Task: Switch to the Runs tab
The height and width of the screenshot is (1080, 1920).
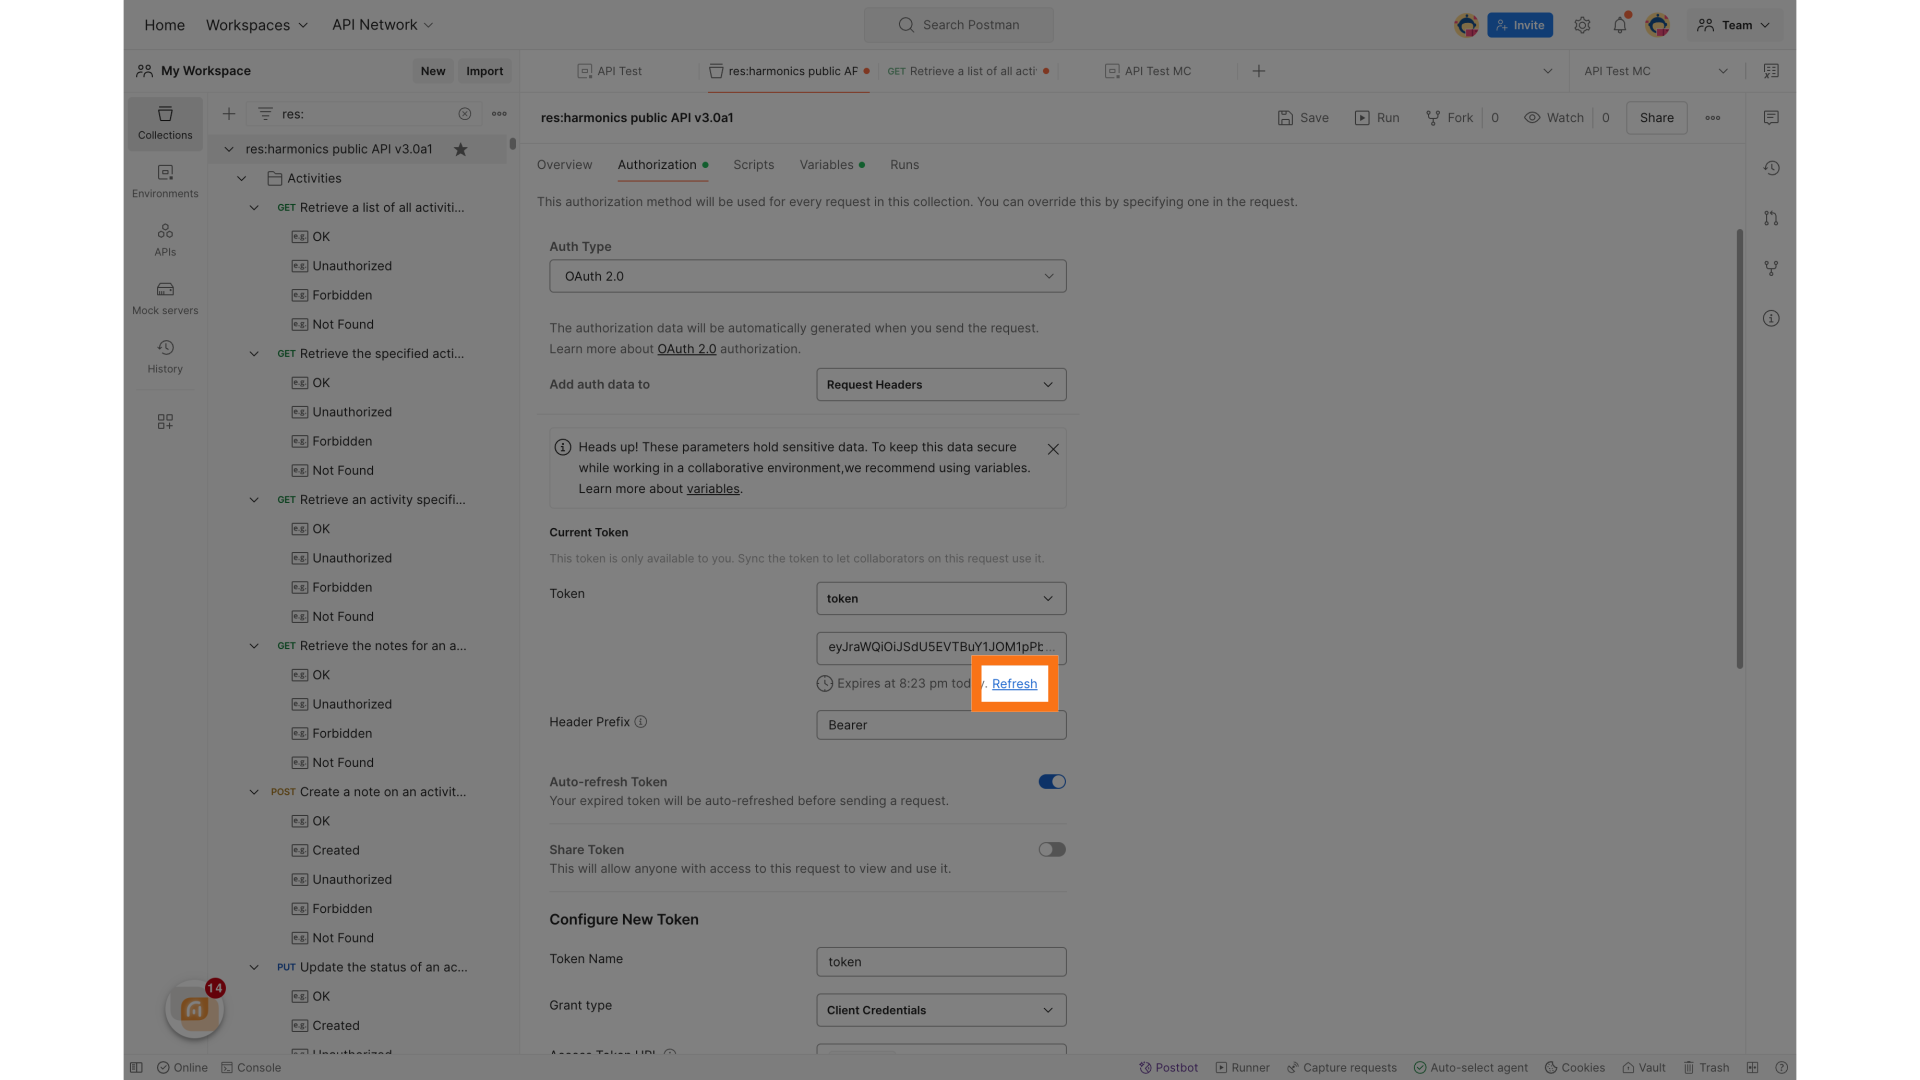Action: [904, 165]
